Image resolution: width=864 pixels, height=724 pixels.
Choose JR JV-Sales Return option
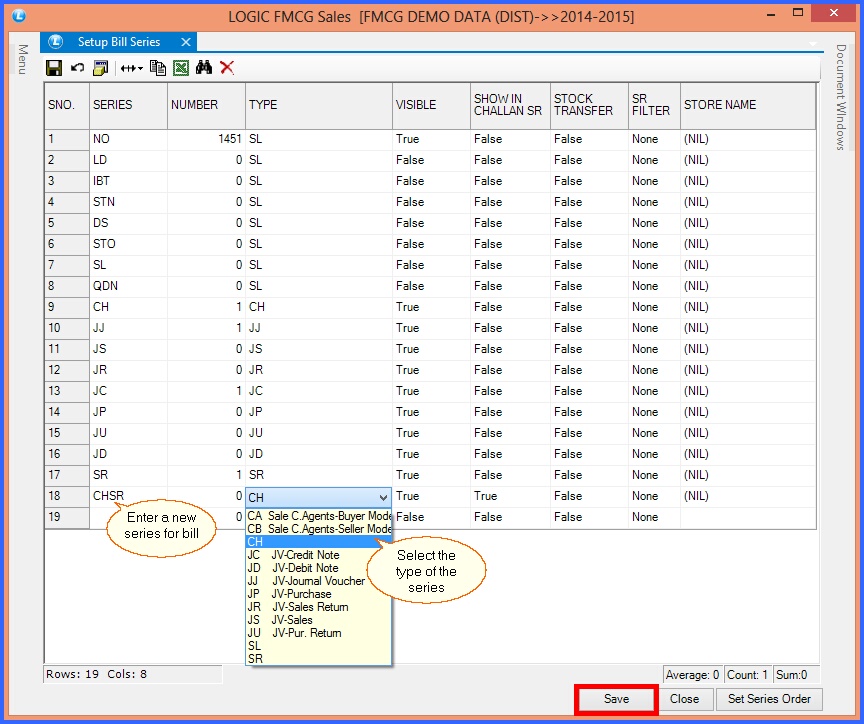[x=318, y=607]
